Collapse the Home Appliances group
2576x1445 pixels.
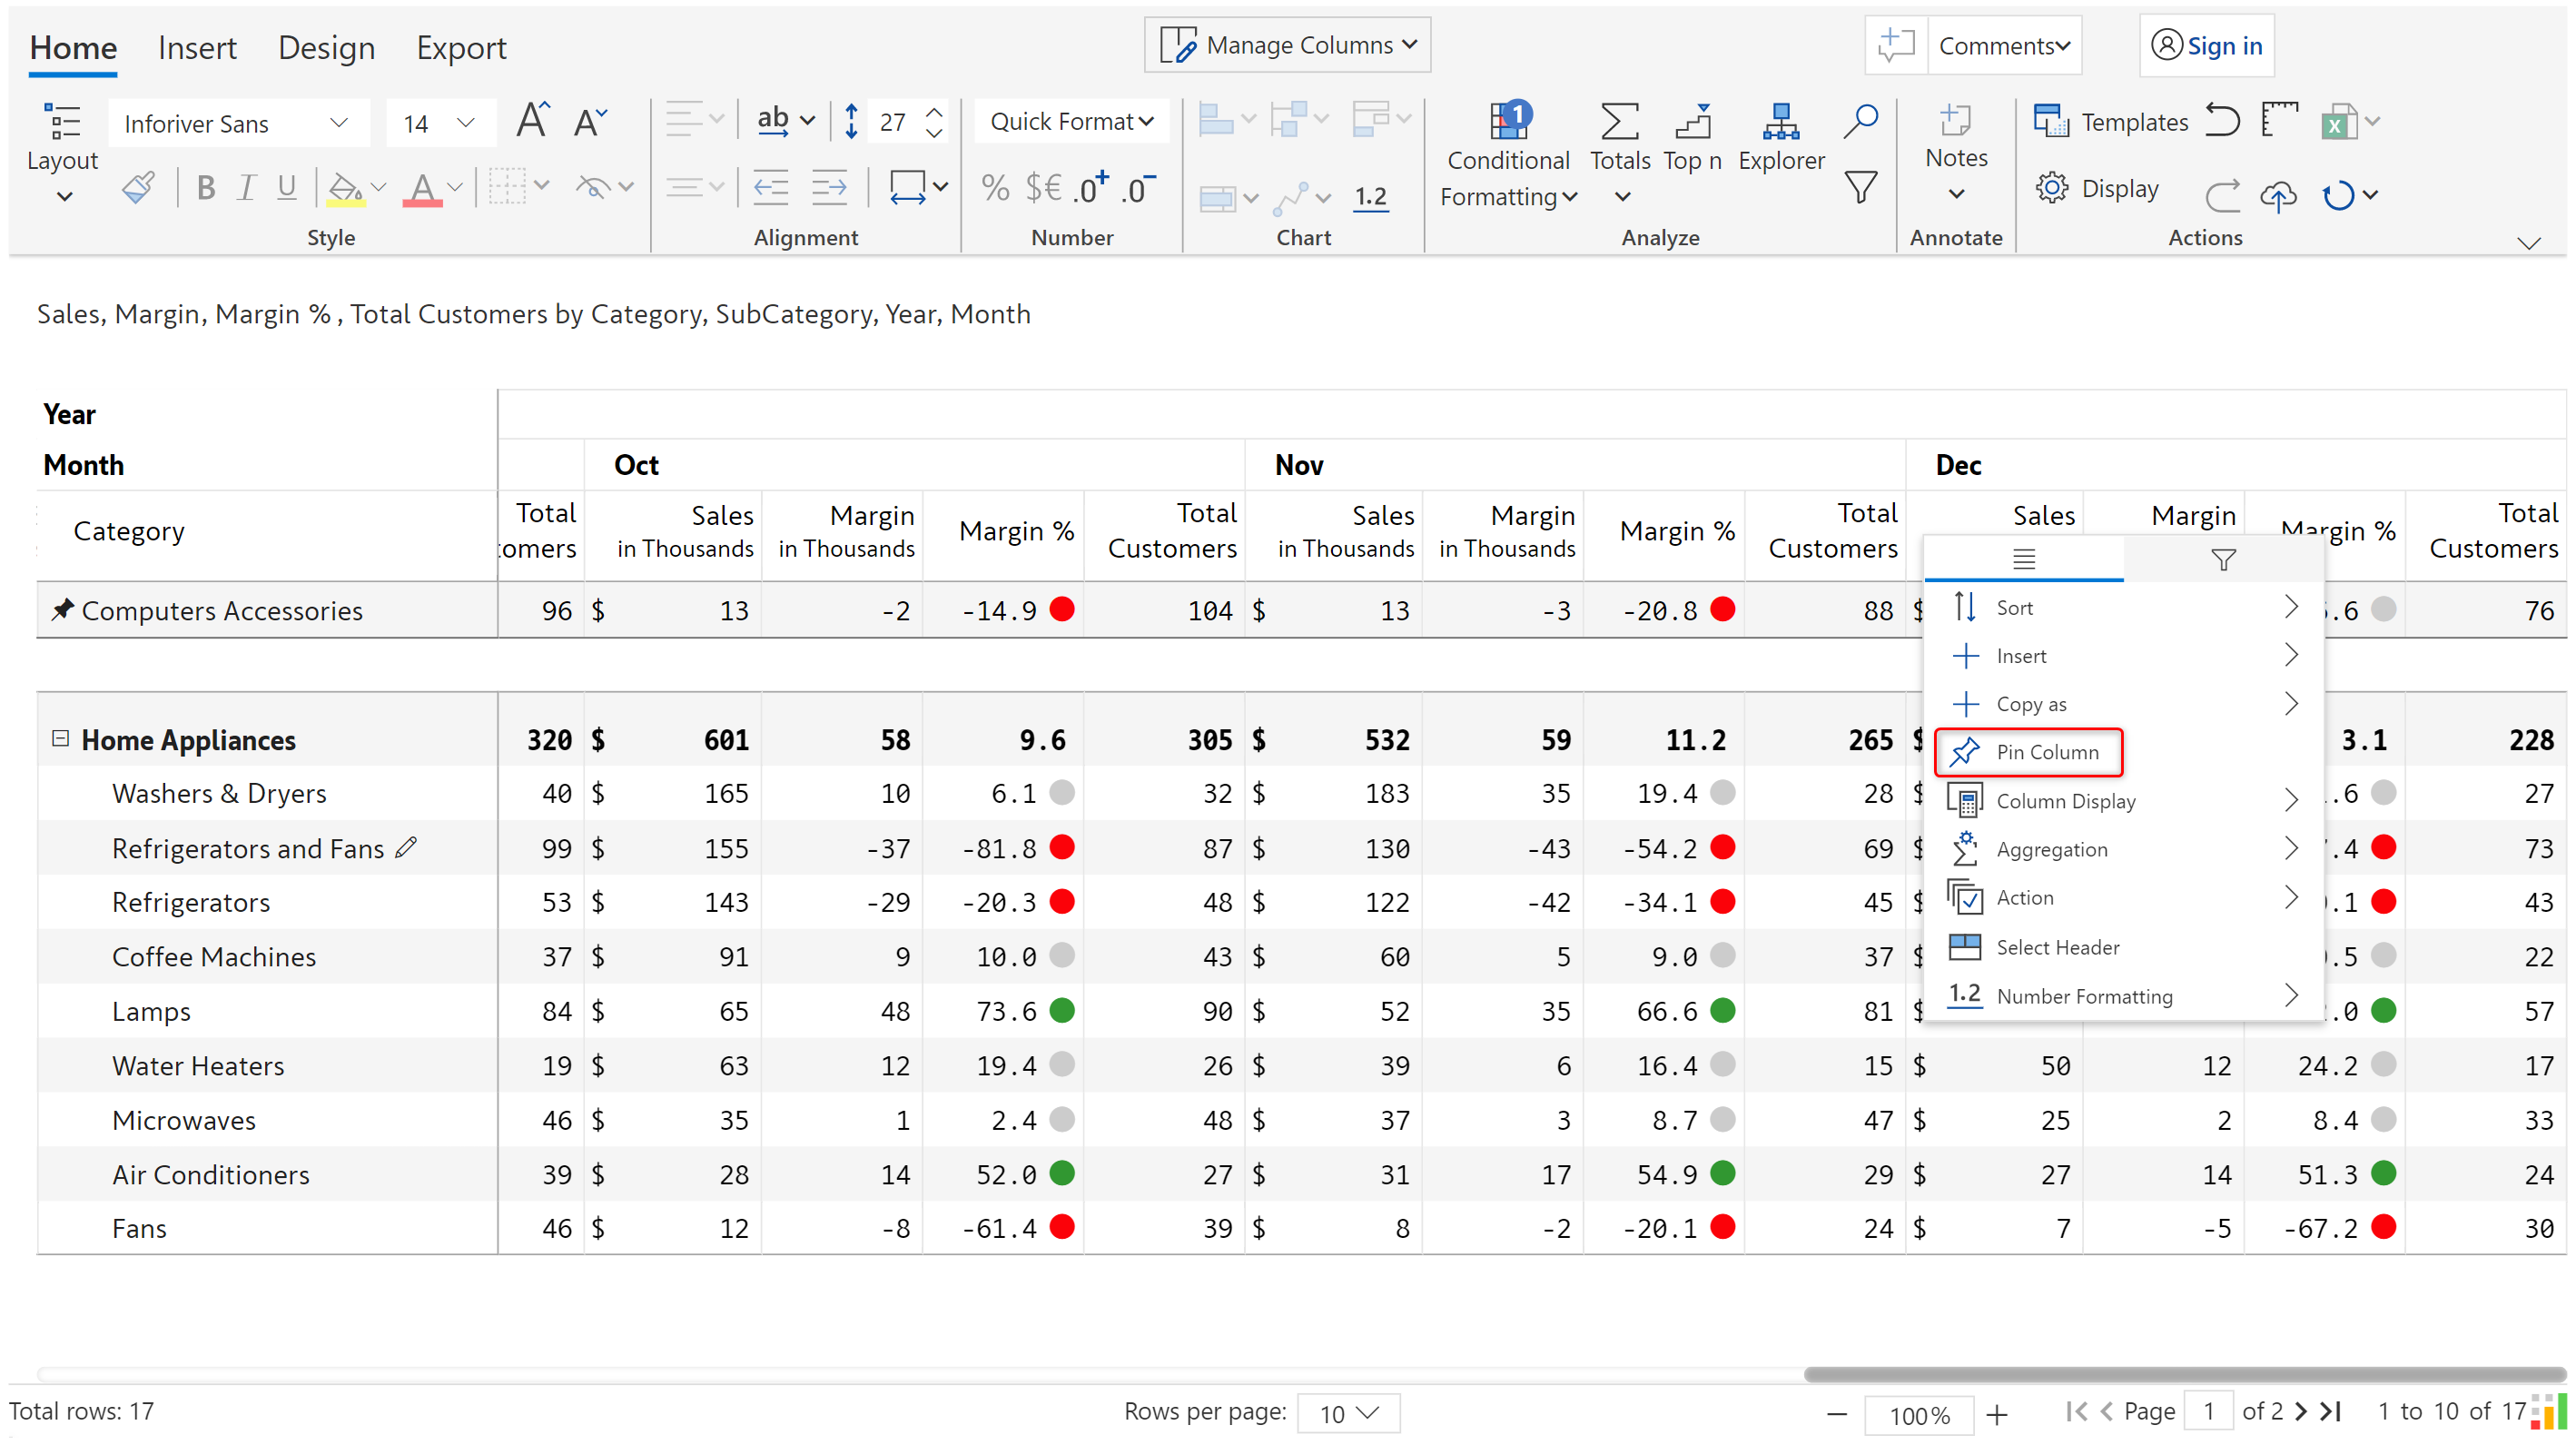(60, 738)
